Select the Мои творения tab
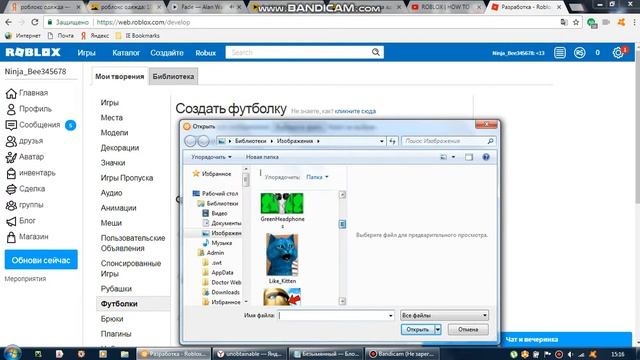 (119, 76)
